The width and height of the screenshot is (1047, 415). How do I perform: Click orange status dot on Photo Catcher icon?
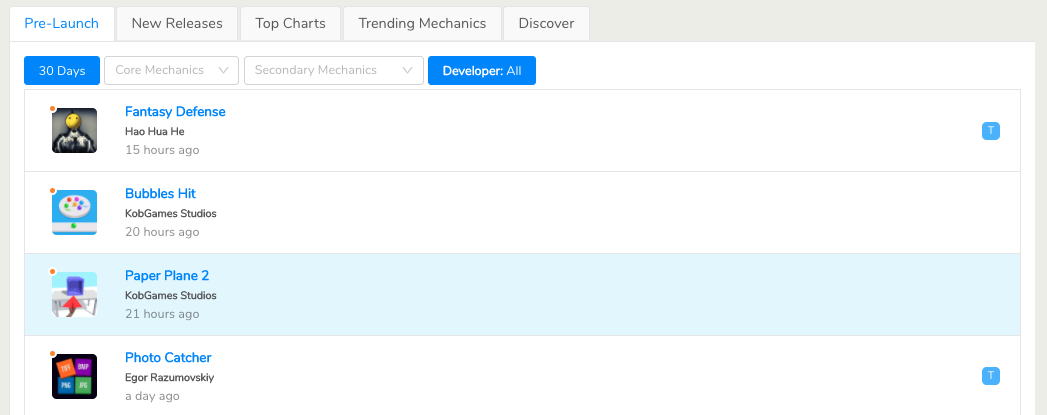pyautogui.click(x=52, y=354)
